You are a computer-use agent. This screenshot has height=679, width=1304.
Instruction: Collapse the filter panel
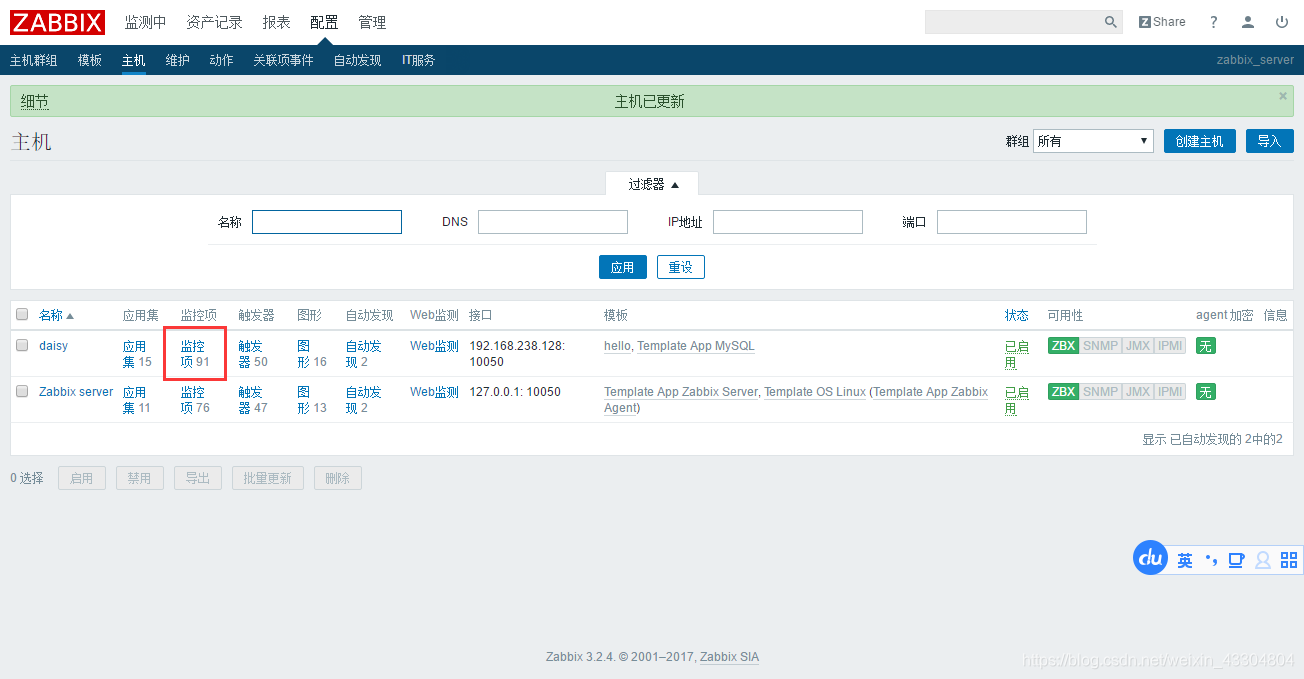point(652,184)
